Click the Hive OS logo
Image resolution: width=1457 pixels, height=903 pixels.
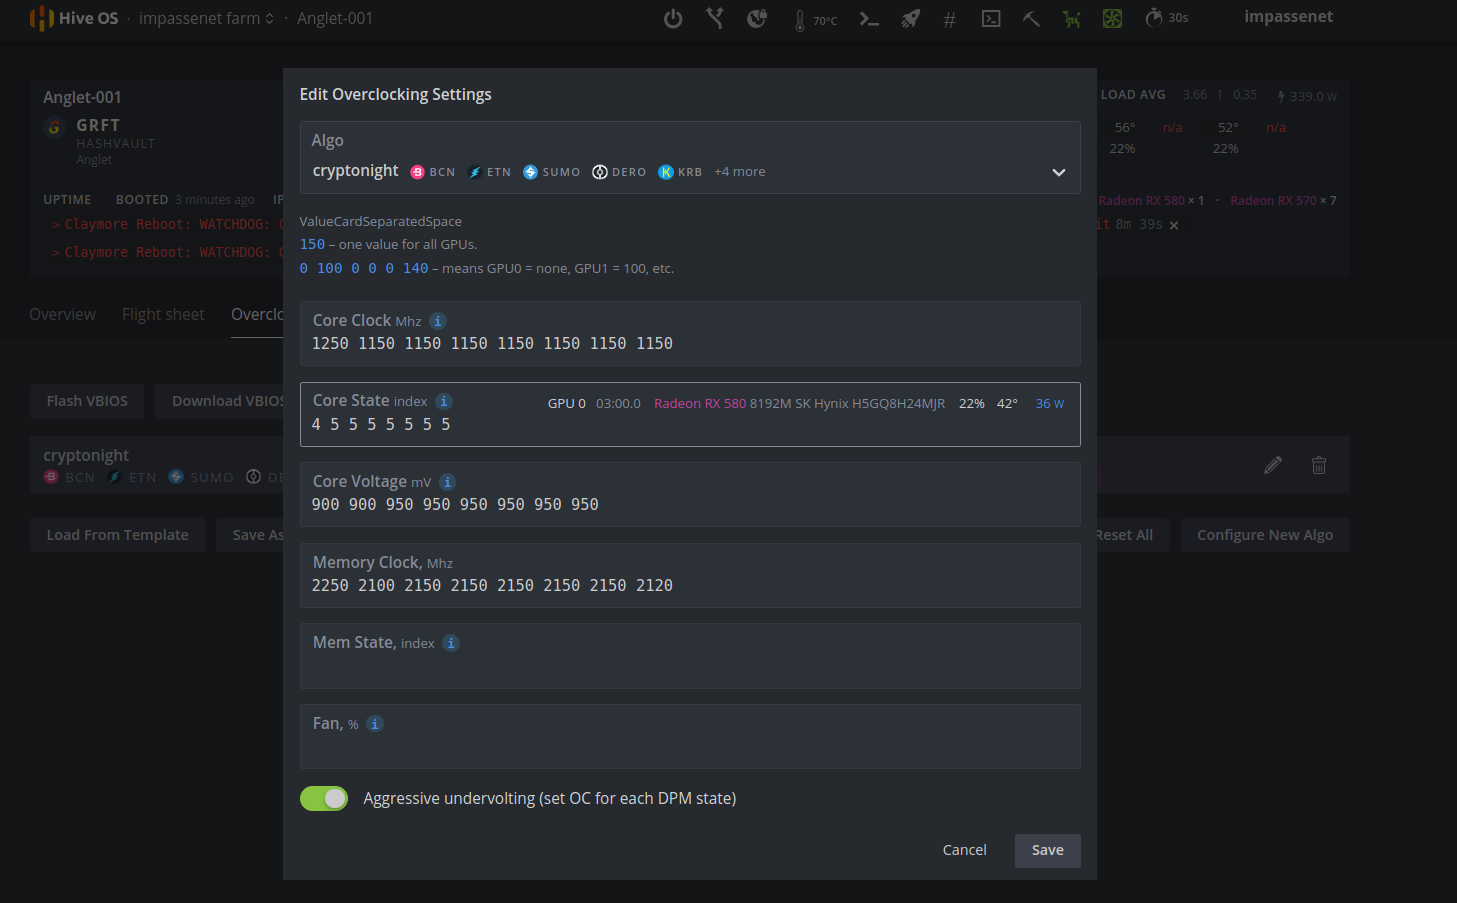point(74,18)
